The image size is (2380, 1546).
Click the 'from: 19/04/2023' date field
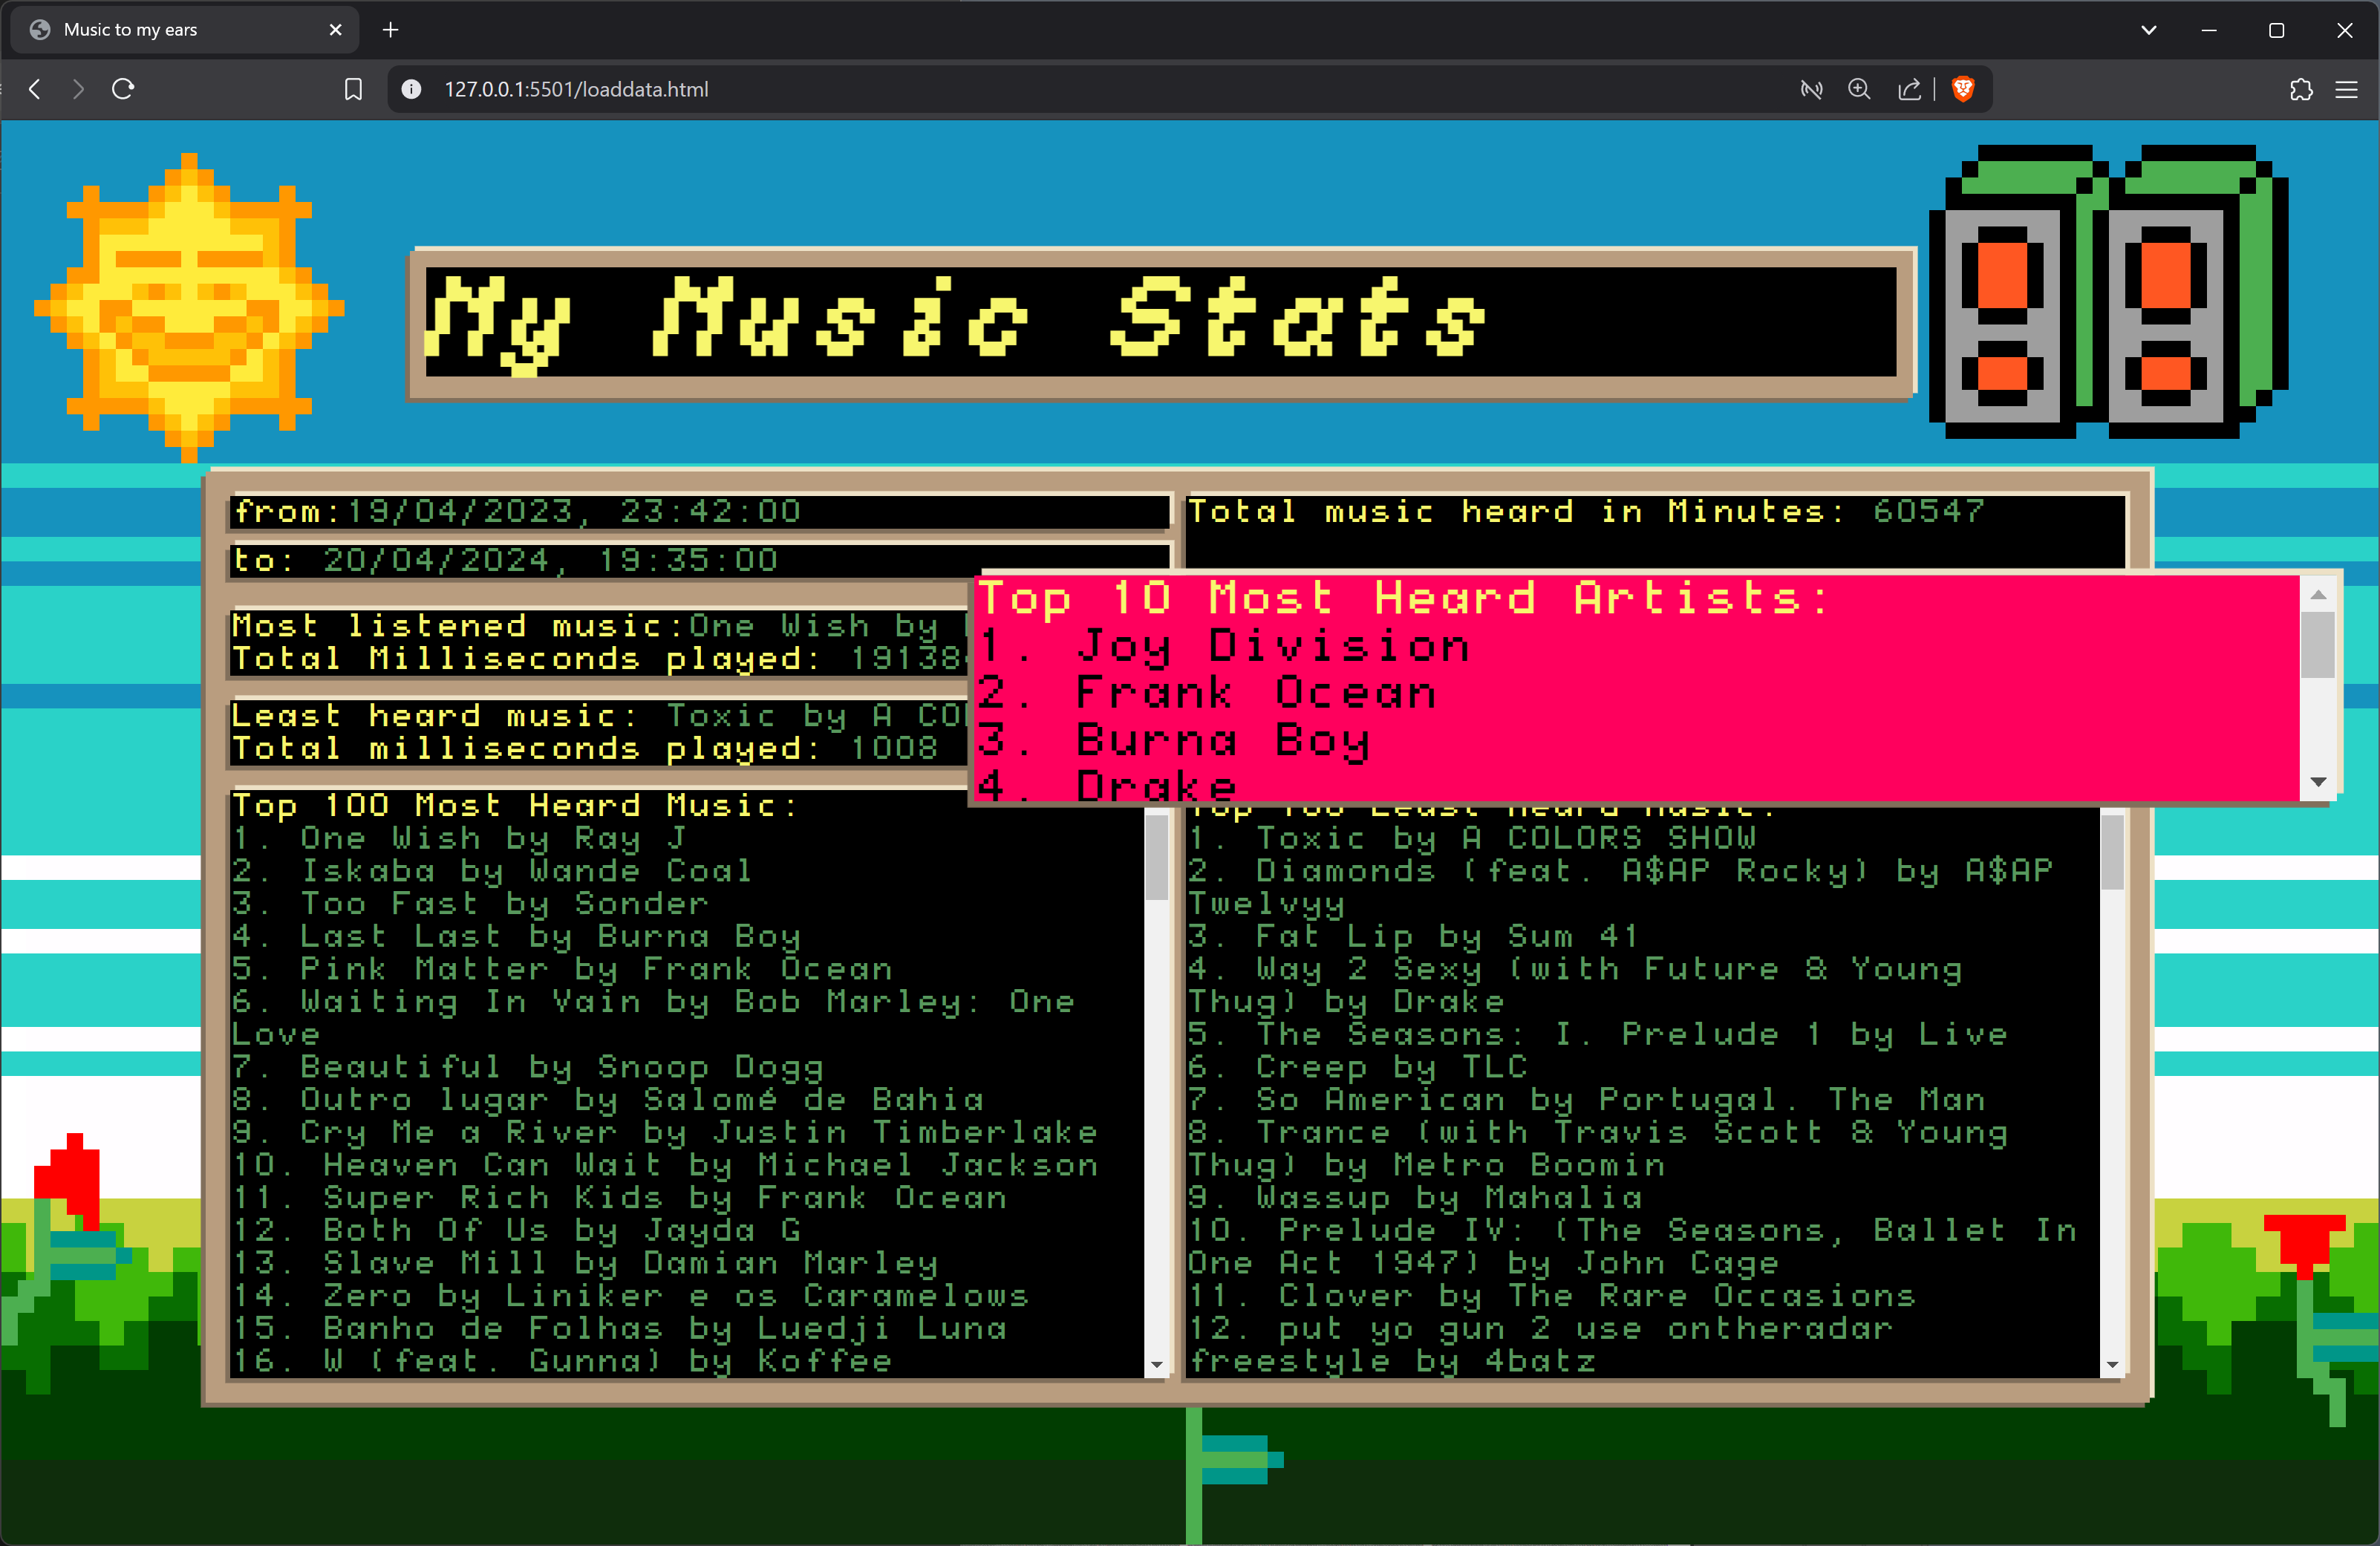coord(699,512)
